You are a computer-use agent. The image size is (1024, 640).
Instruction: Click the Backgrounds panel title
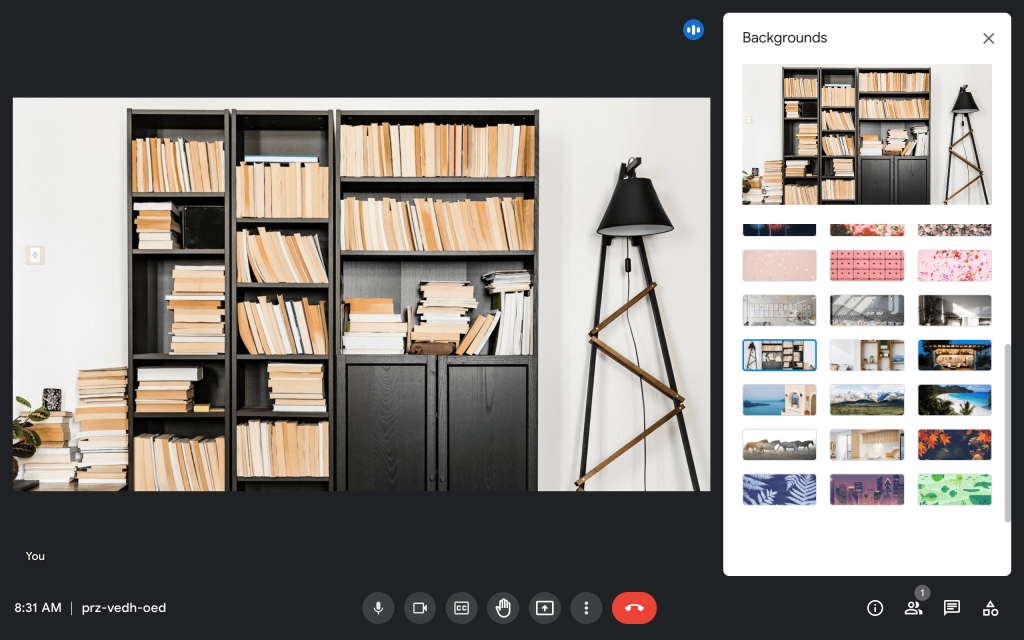(x=784, y=38)
